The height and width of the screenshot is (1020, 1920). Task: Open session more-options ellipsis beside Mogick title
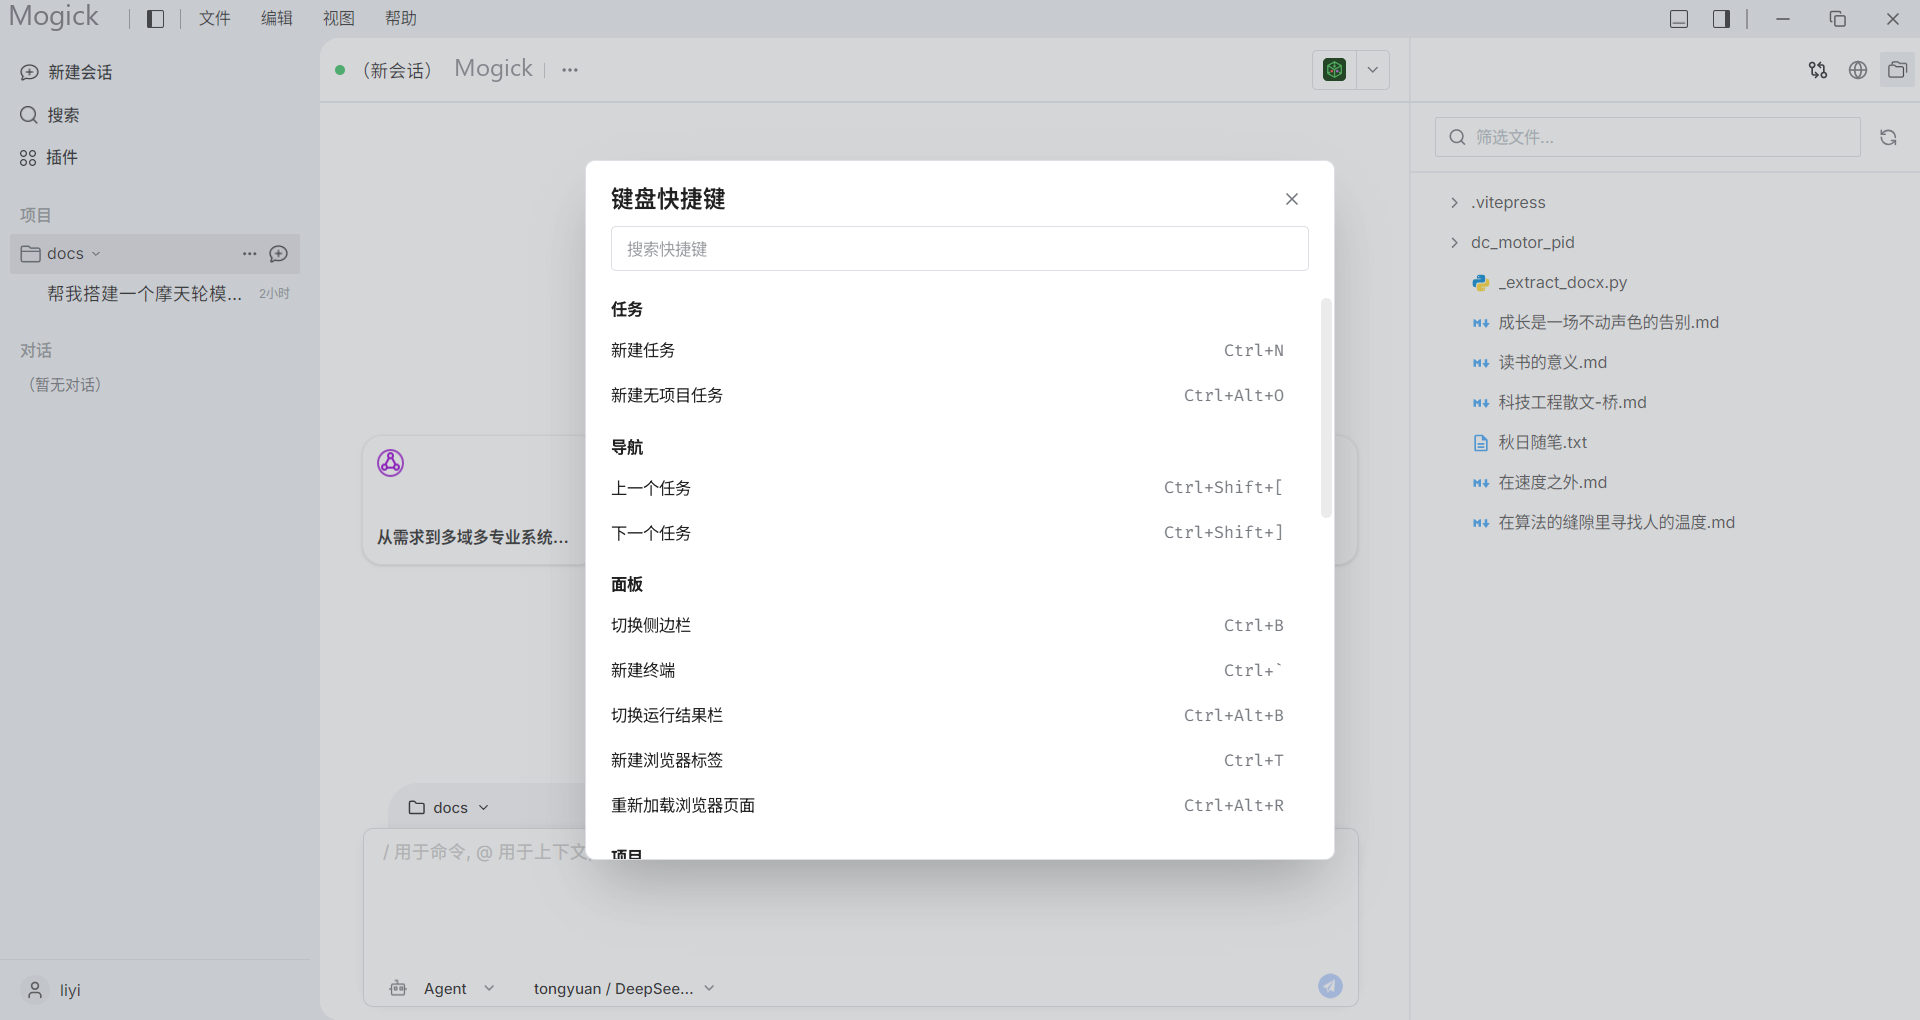coord(570,70)
